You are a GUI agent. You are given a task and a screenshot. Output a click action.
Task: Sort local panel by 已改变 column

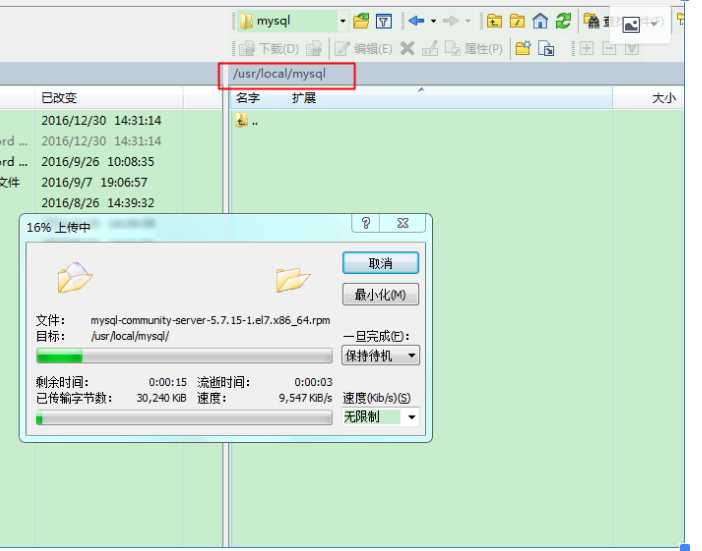59,98
